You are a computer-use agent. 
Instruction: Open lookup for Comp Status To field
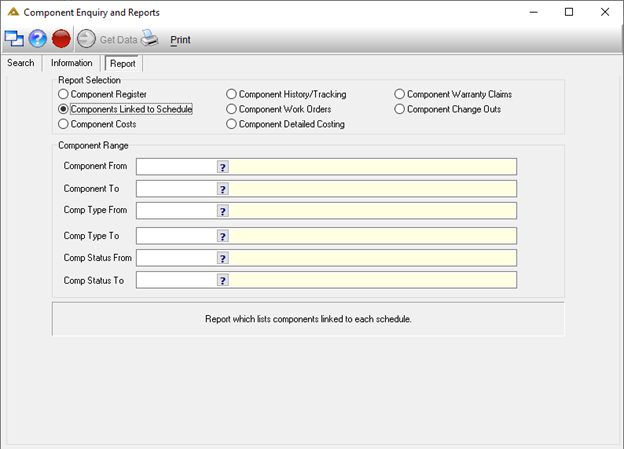(x=222, y=280)
